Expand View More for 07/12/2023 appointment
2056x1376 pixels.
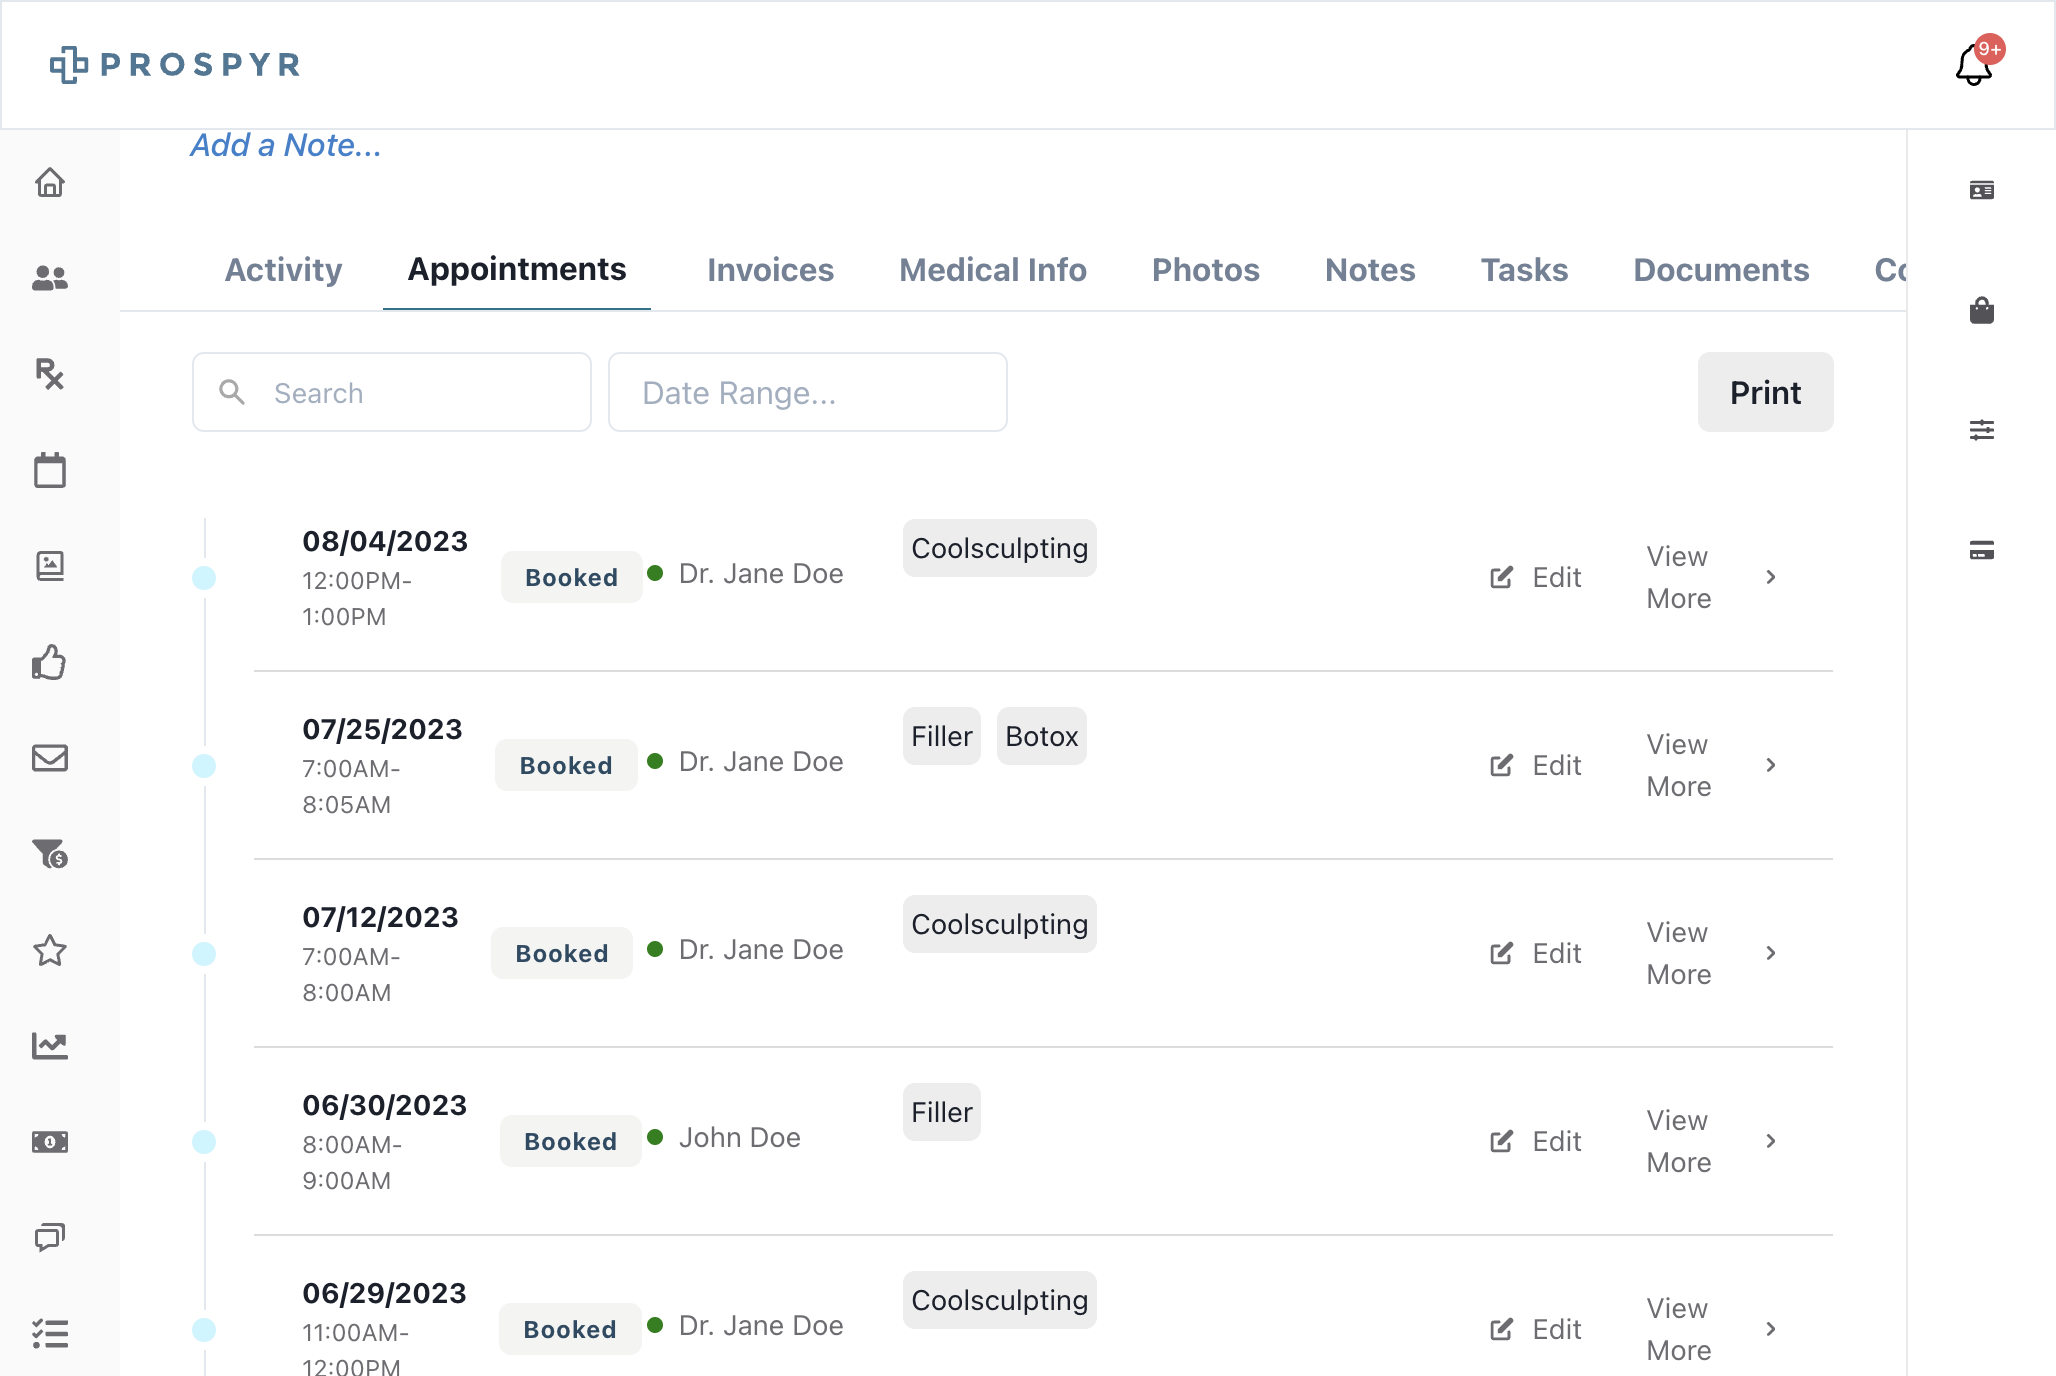[1711, 953]
